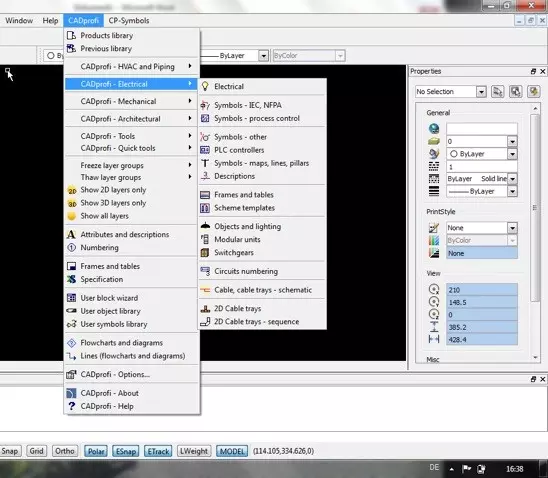Toggle Snap mode in status bar
Image resolution: width=548 pixels, height=478 pixels.
coord(10,451)
